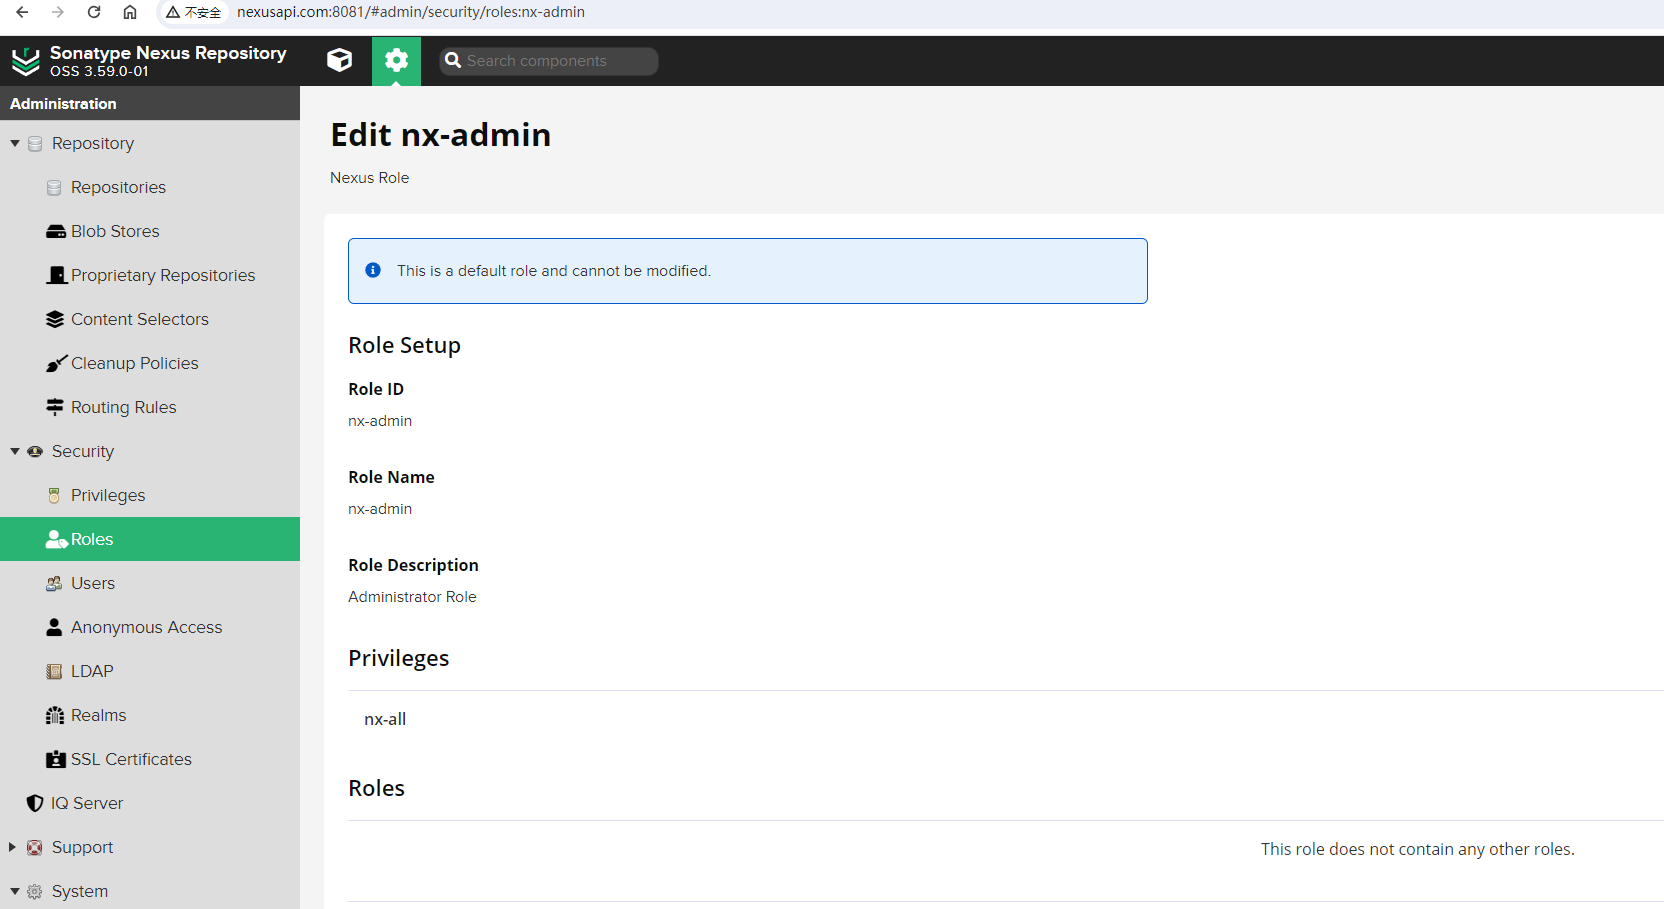The height and width of the screenshot is (909, 1664).
Task: Click the info icon in default role notice
Action: tap(373, 270)
